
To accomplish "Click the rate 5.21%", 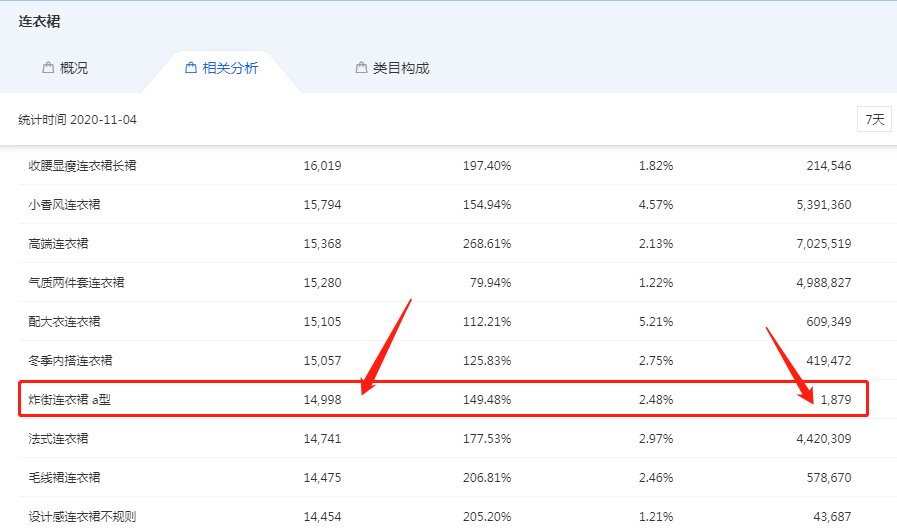I will [x=656, y=322].
